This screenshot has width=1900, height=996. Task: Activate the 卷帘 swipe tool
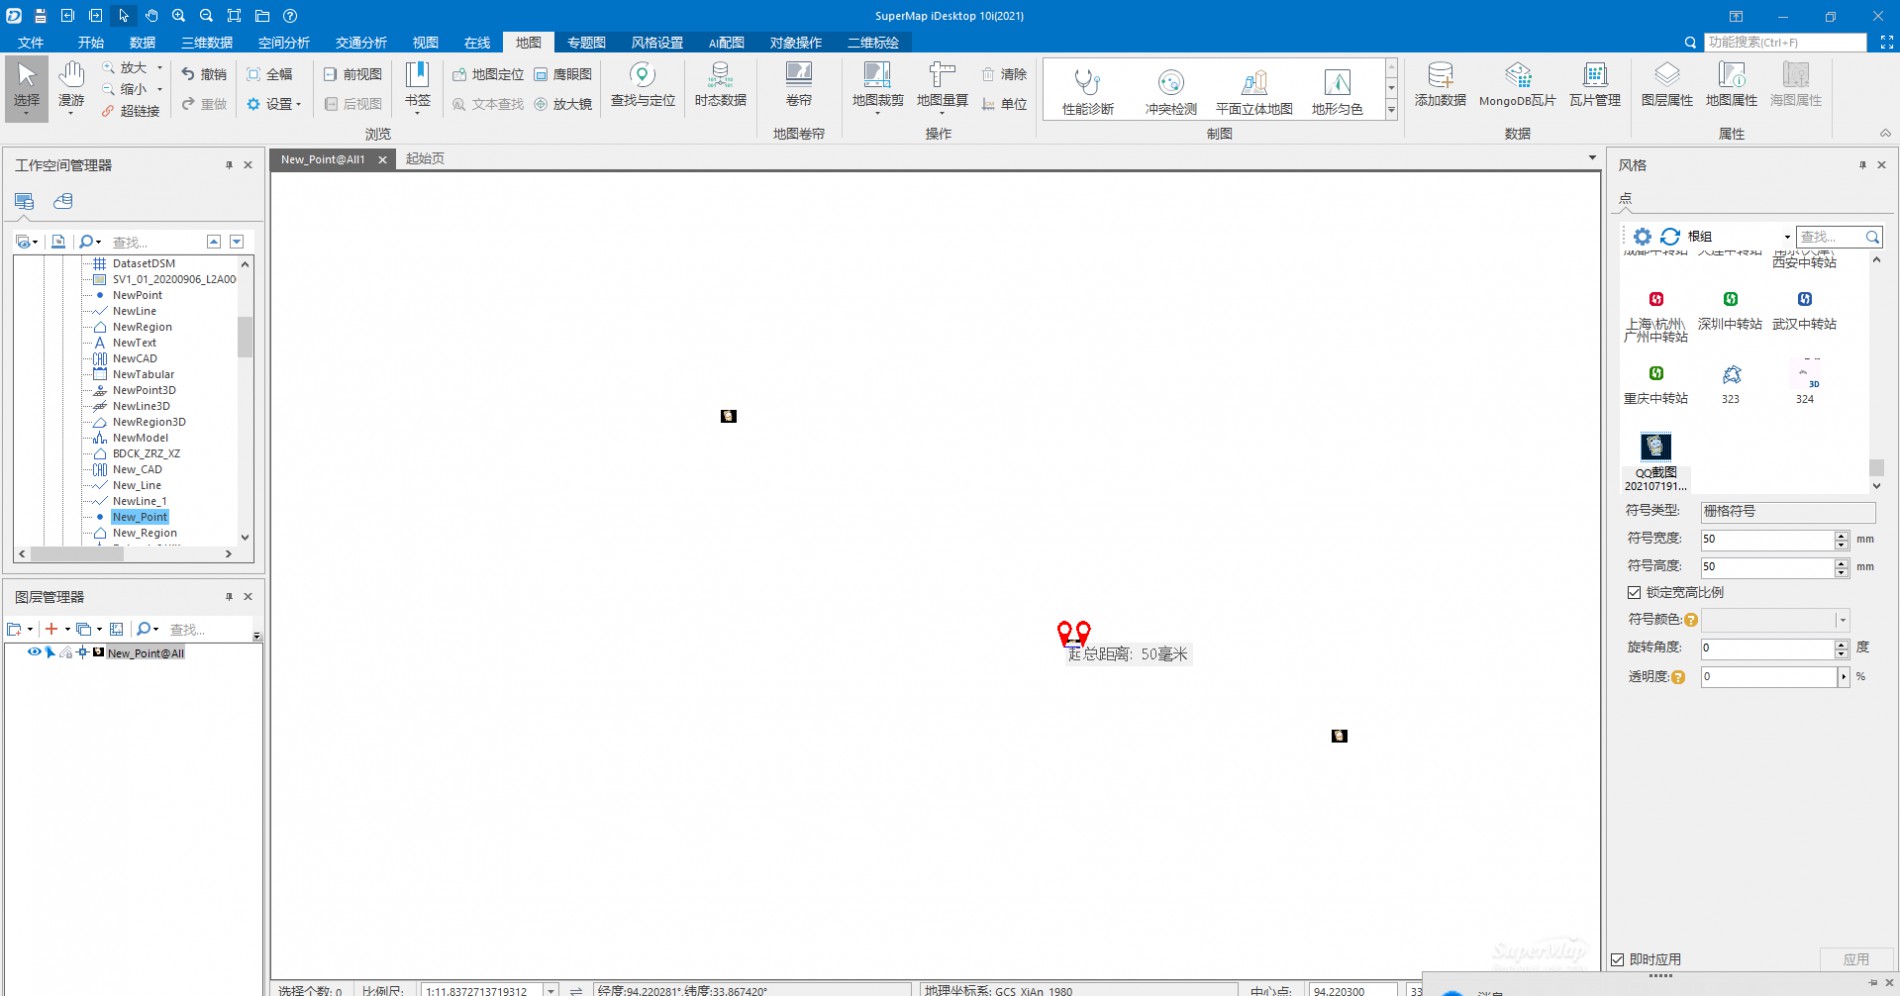[x=798, y=84]
